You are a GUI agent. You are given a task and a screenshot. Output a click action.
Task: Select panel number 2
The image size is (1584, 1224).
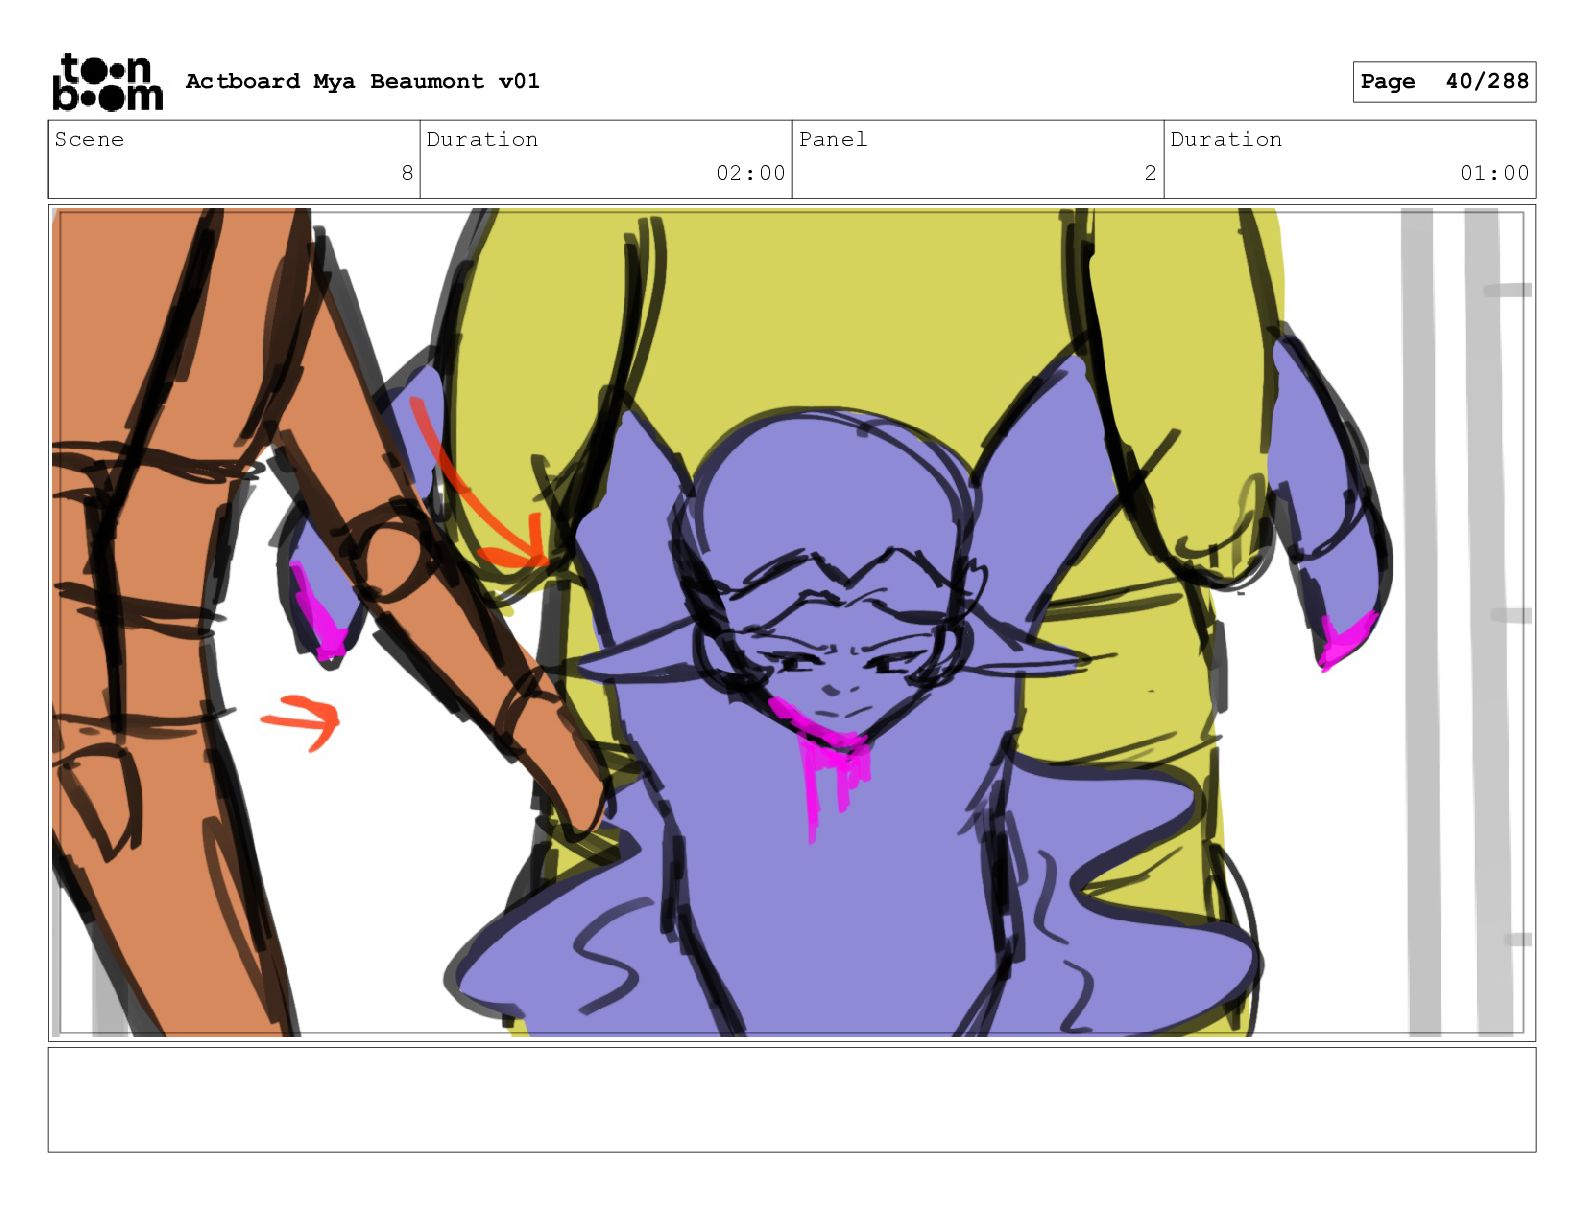click(1150, 173)
